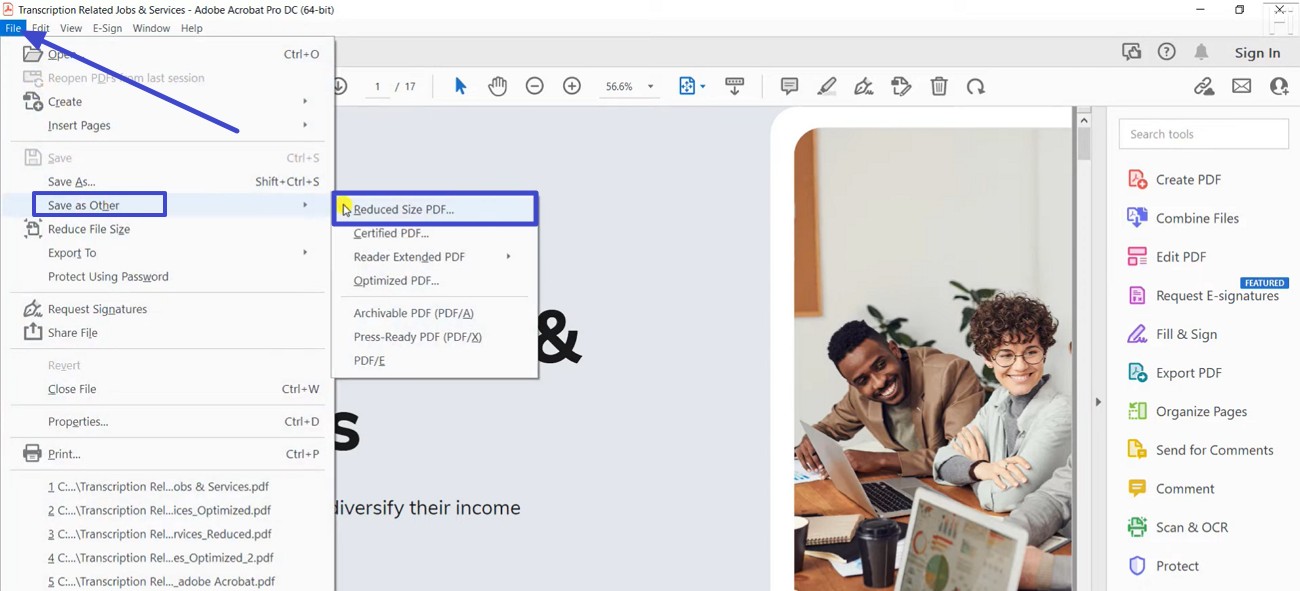Start Scan & OCR
Viewport: 1300px width, 591px height.
pyautogui.click(x=1193, y=527)
